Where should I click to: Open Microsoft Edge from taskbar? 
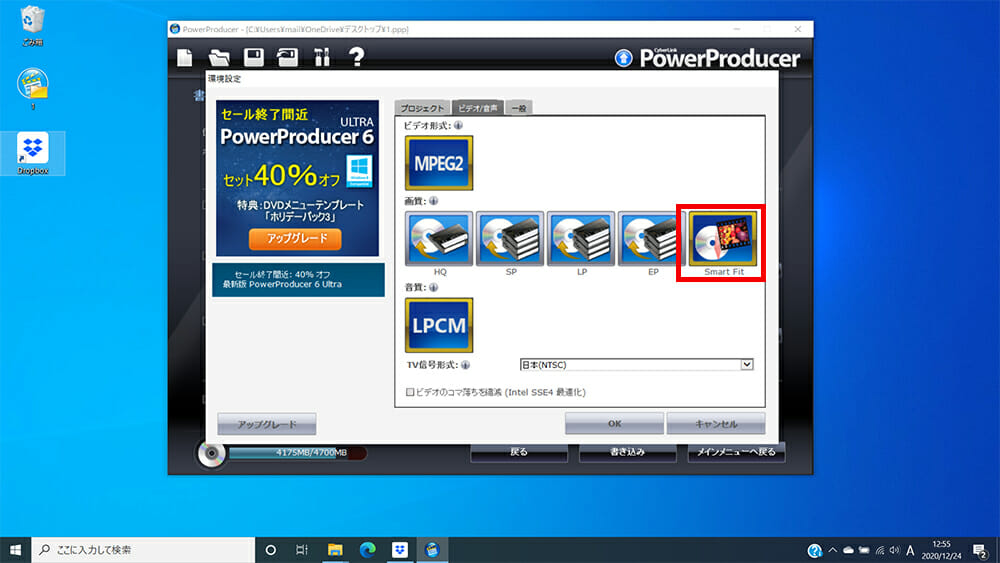coord(367,550)
